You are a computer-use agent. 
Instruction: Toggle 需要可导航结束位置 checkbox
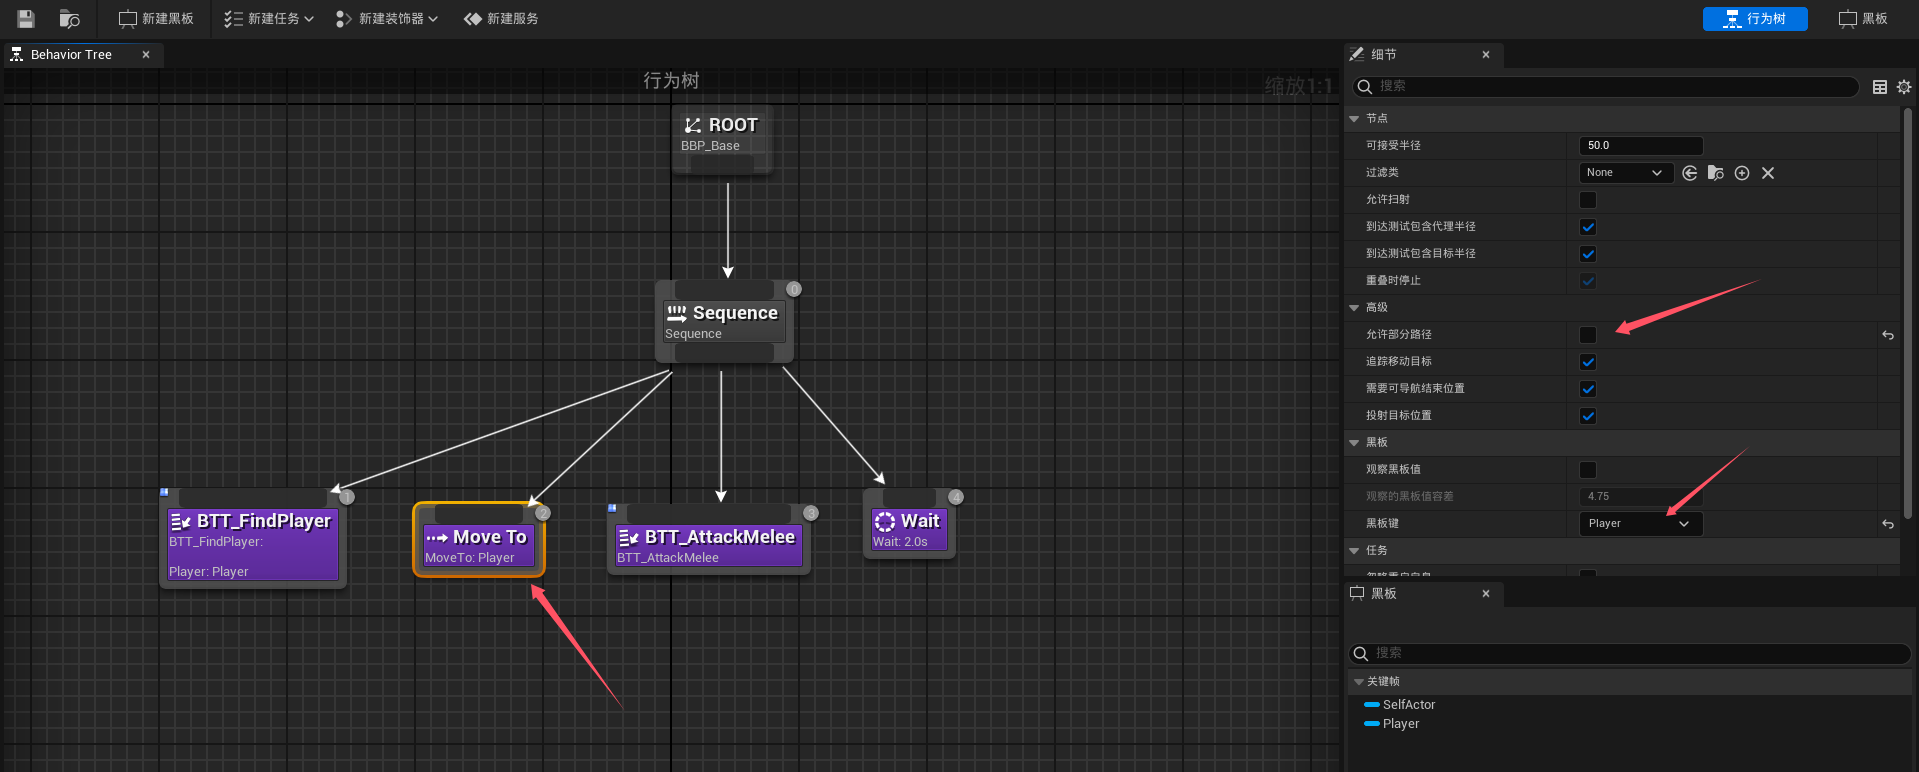pos(1588,389)
